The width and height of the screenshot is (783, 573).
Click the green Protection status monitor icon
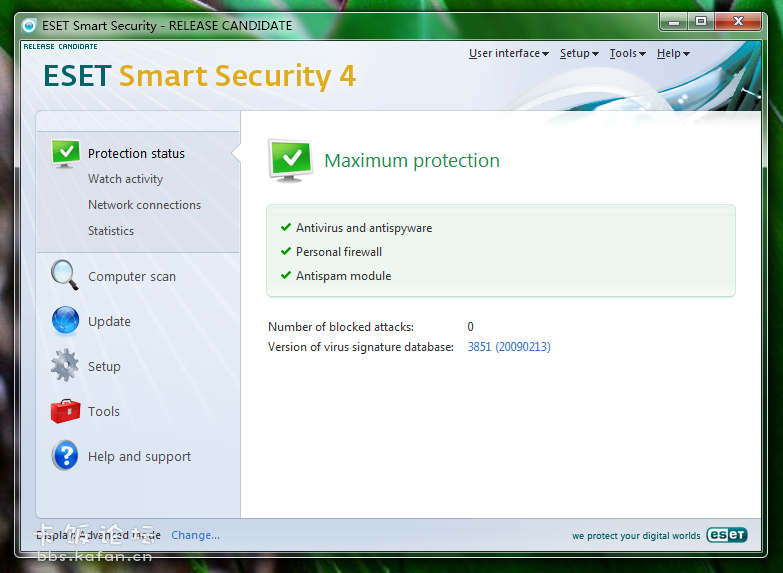[65, 153]
